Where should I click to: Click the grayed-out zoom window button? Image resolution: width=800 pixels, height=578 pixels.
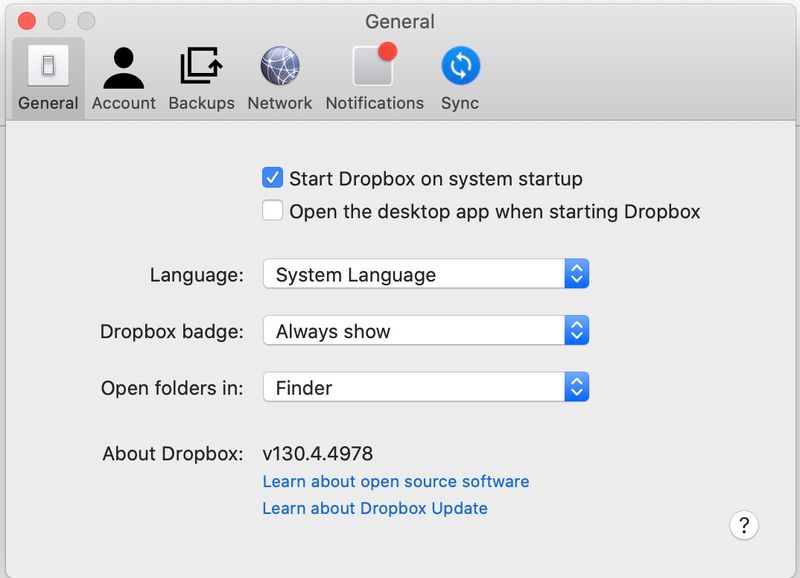pos(87,21)
